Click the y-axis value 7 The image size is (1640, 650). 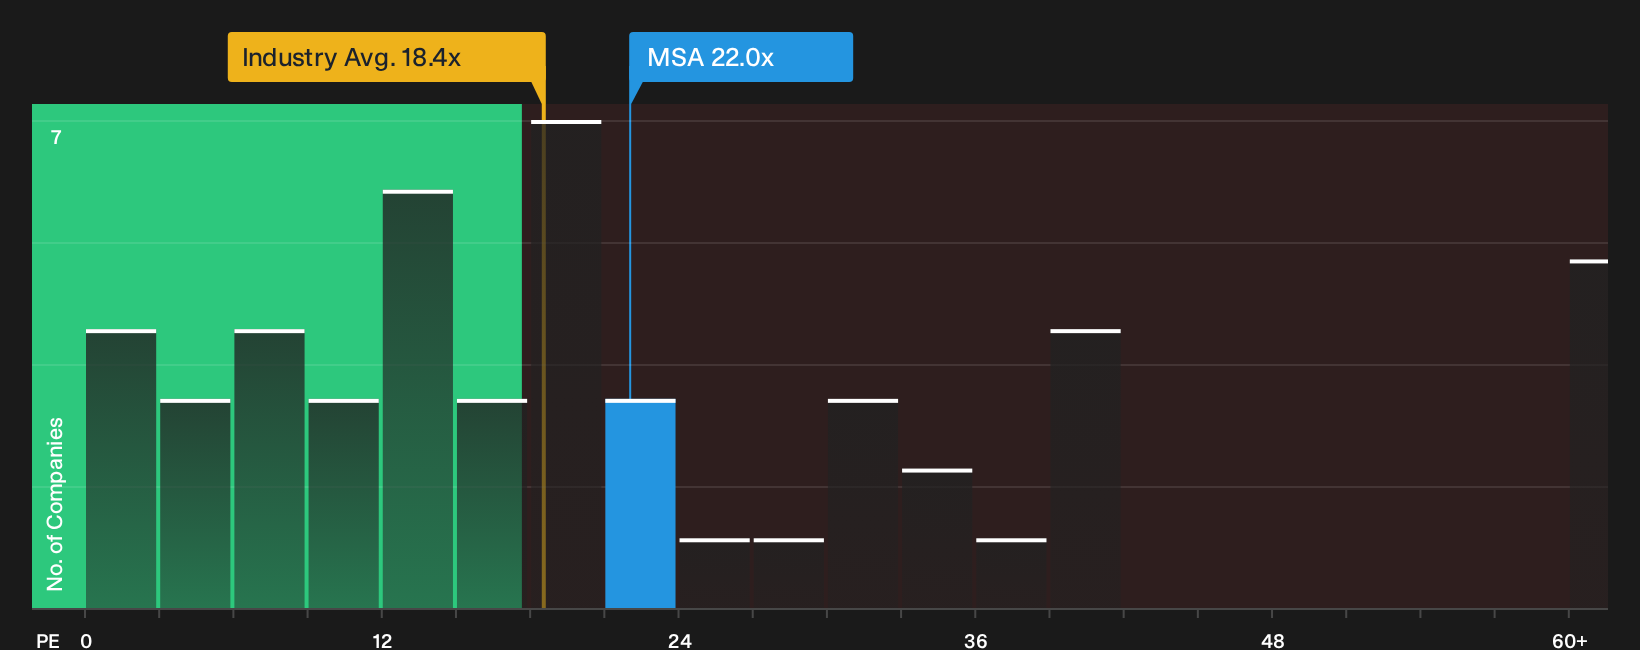tap(56, 138)
